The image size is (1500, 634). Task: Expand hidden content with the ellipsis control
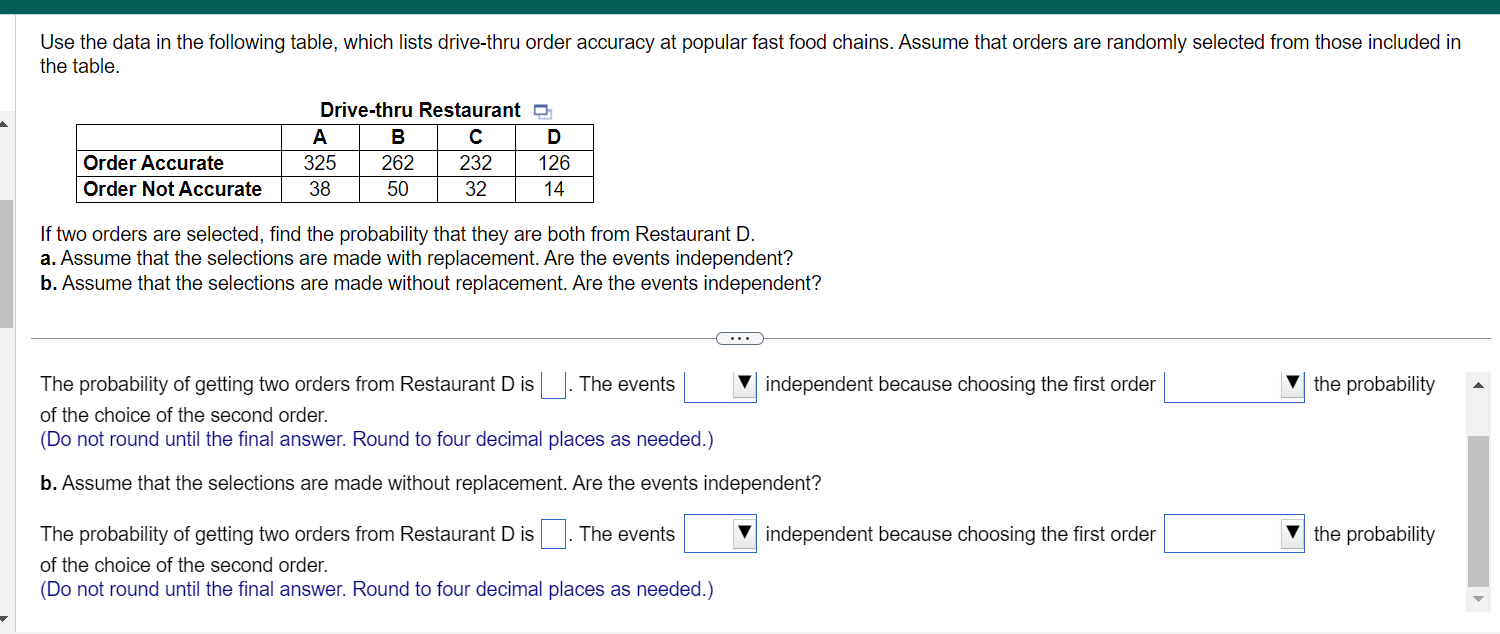[740, 338]
